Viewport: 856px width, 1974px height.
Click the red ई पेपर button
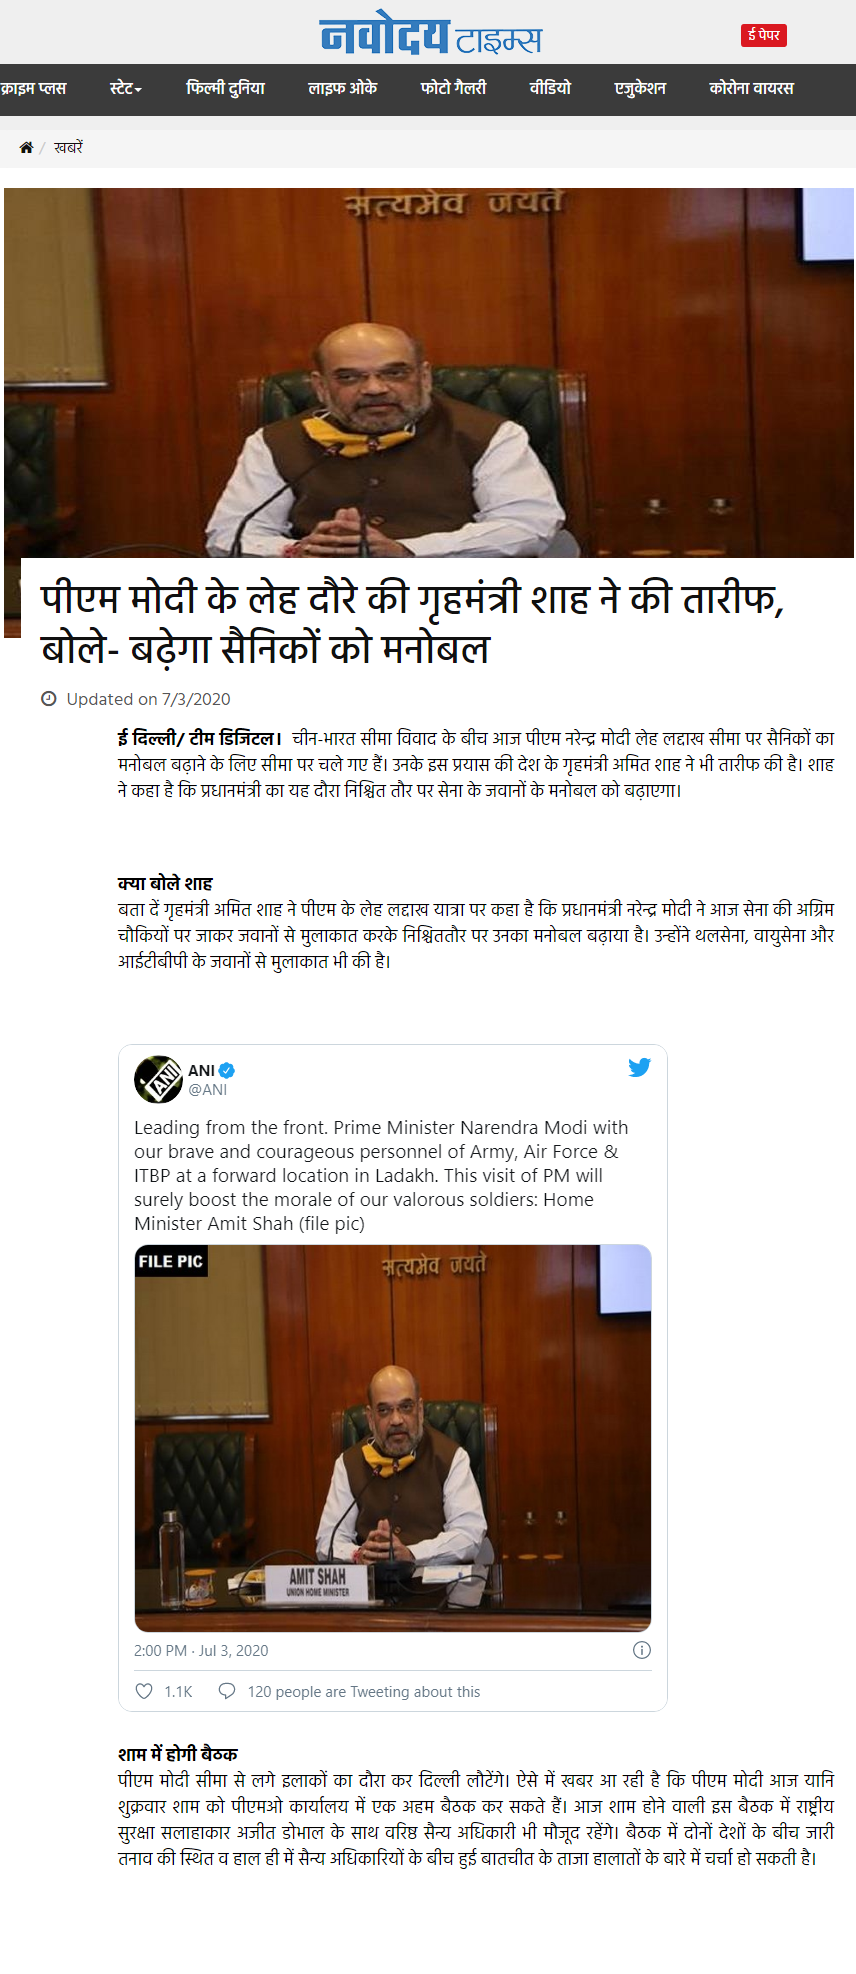tap(764, 35)
